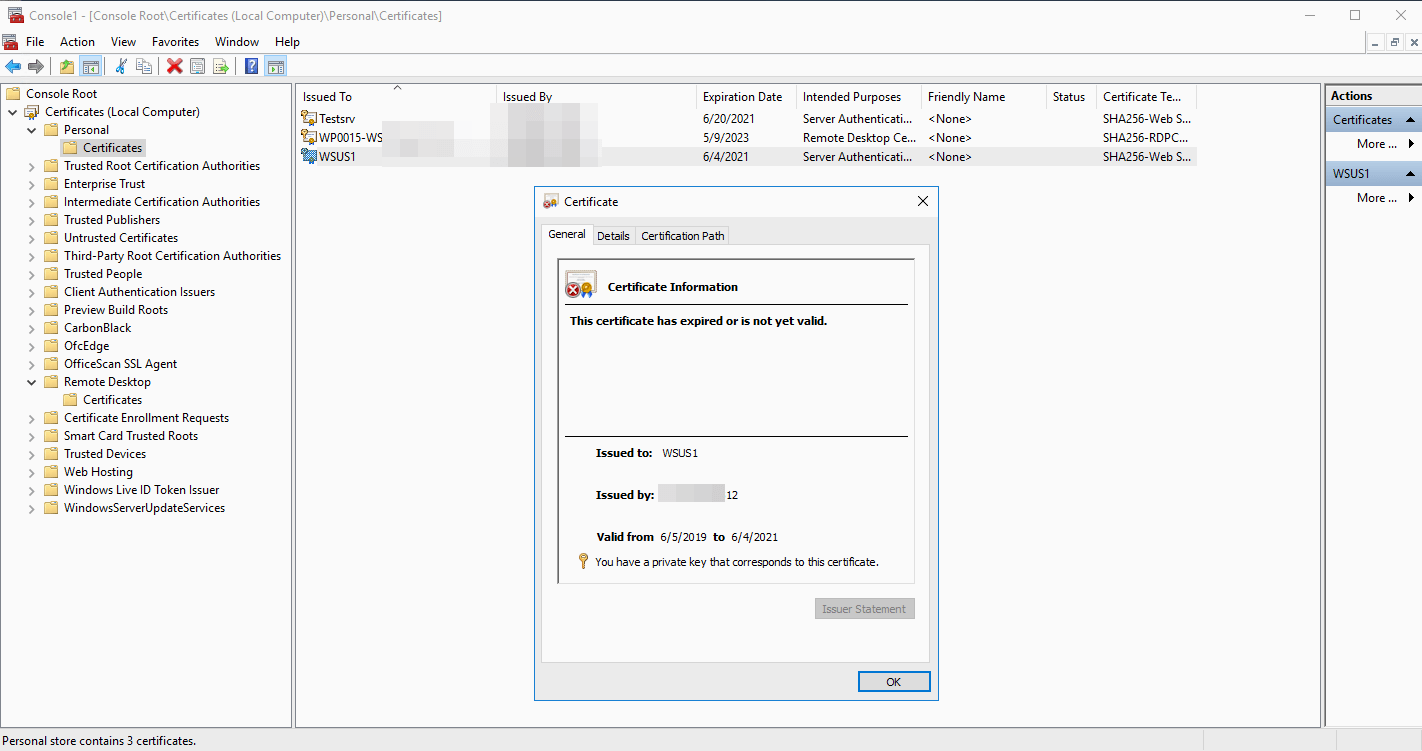Collapse the Remote Desktop tree node
This screenshot has height=751, width=1422.
pos(32,382)
